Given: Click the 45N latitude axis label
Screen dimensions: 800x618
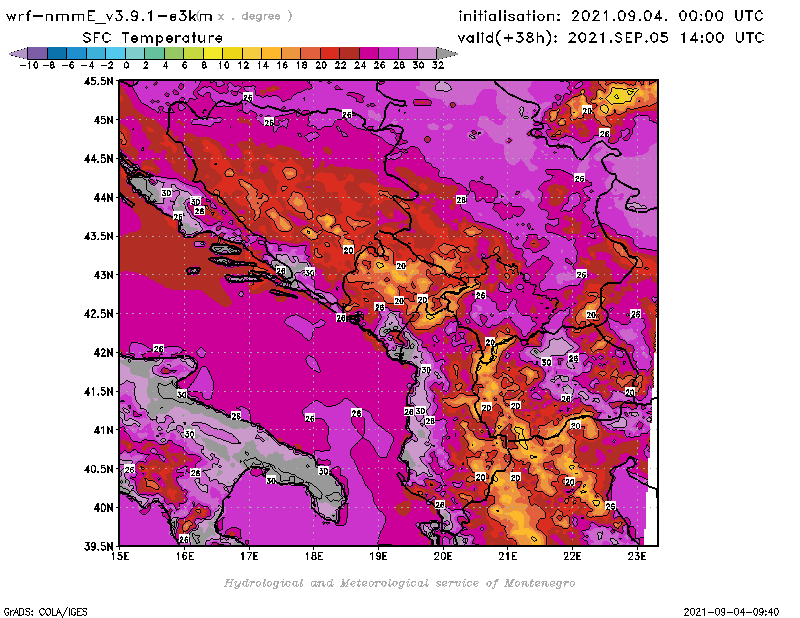Looking at the screenshot, I should (103, 120).
